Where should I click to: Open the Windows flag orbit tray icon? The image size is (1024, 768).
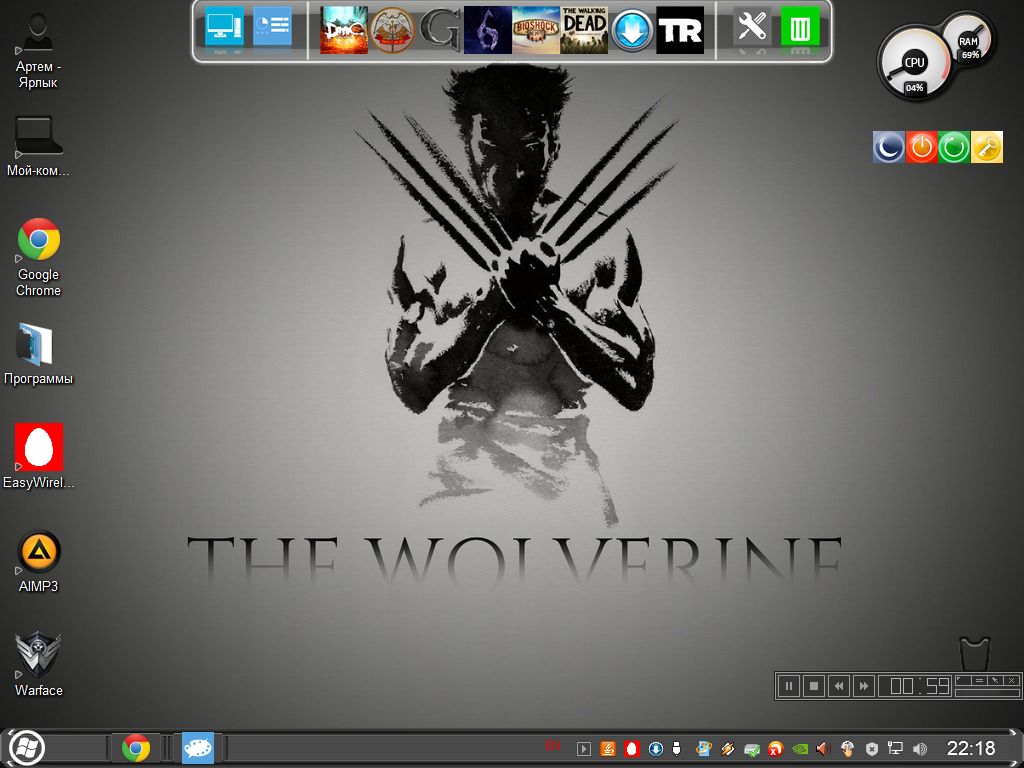point(703,749)
